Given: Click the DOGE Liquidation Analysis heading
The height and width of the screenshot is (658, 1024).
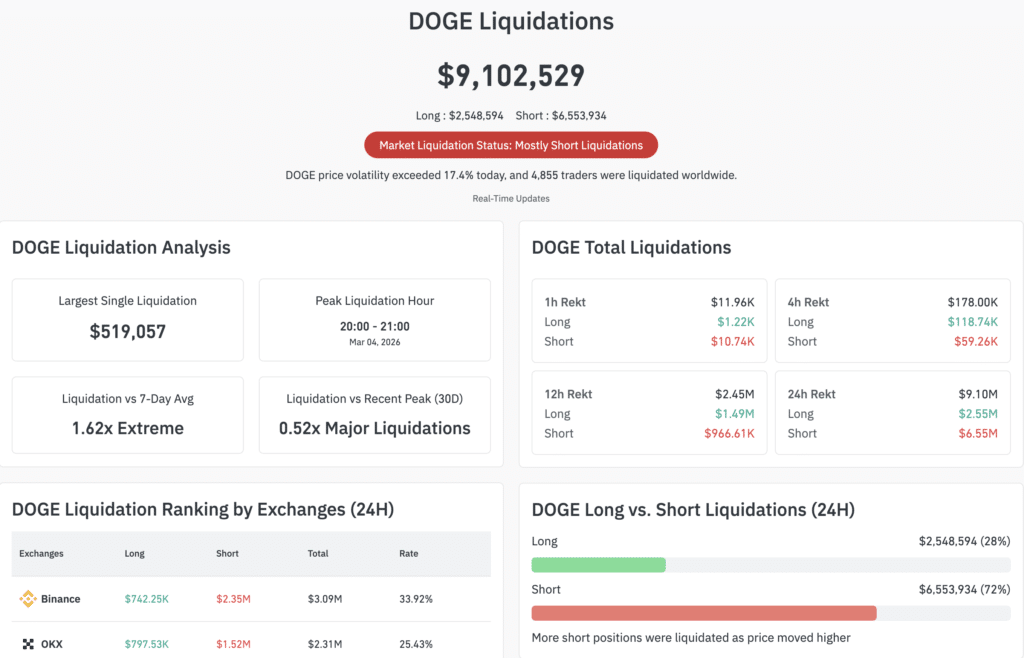Looking at the screenshot, I should coord(119,247).
